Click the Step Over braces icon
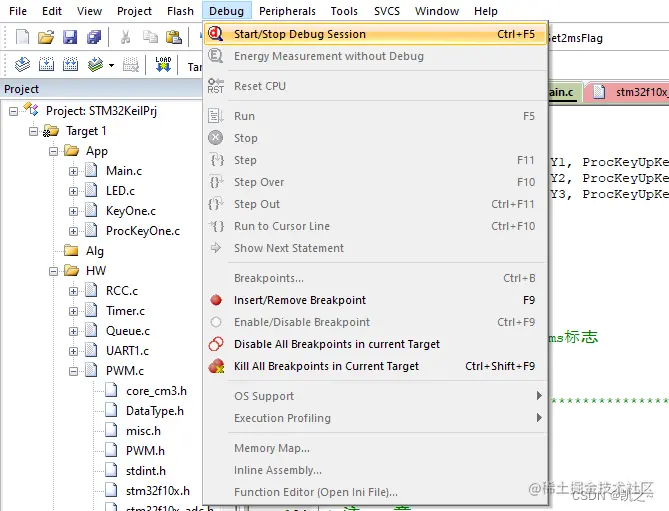Viewport: 669px width, 511px height. (x=217, y=182)
